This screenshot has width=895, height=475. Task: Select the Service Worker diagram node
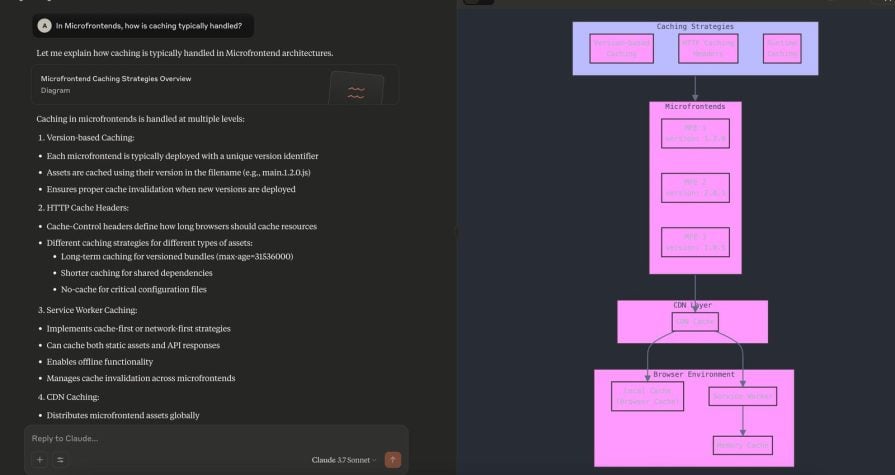(x=743, y=396)
